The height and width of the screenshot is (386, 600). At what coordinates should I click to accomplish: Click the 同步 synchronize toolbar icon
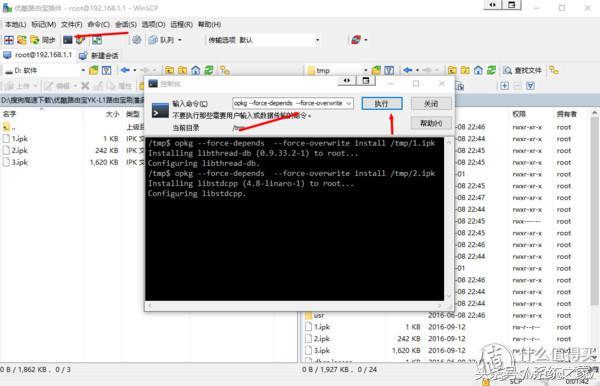[43, 40]
